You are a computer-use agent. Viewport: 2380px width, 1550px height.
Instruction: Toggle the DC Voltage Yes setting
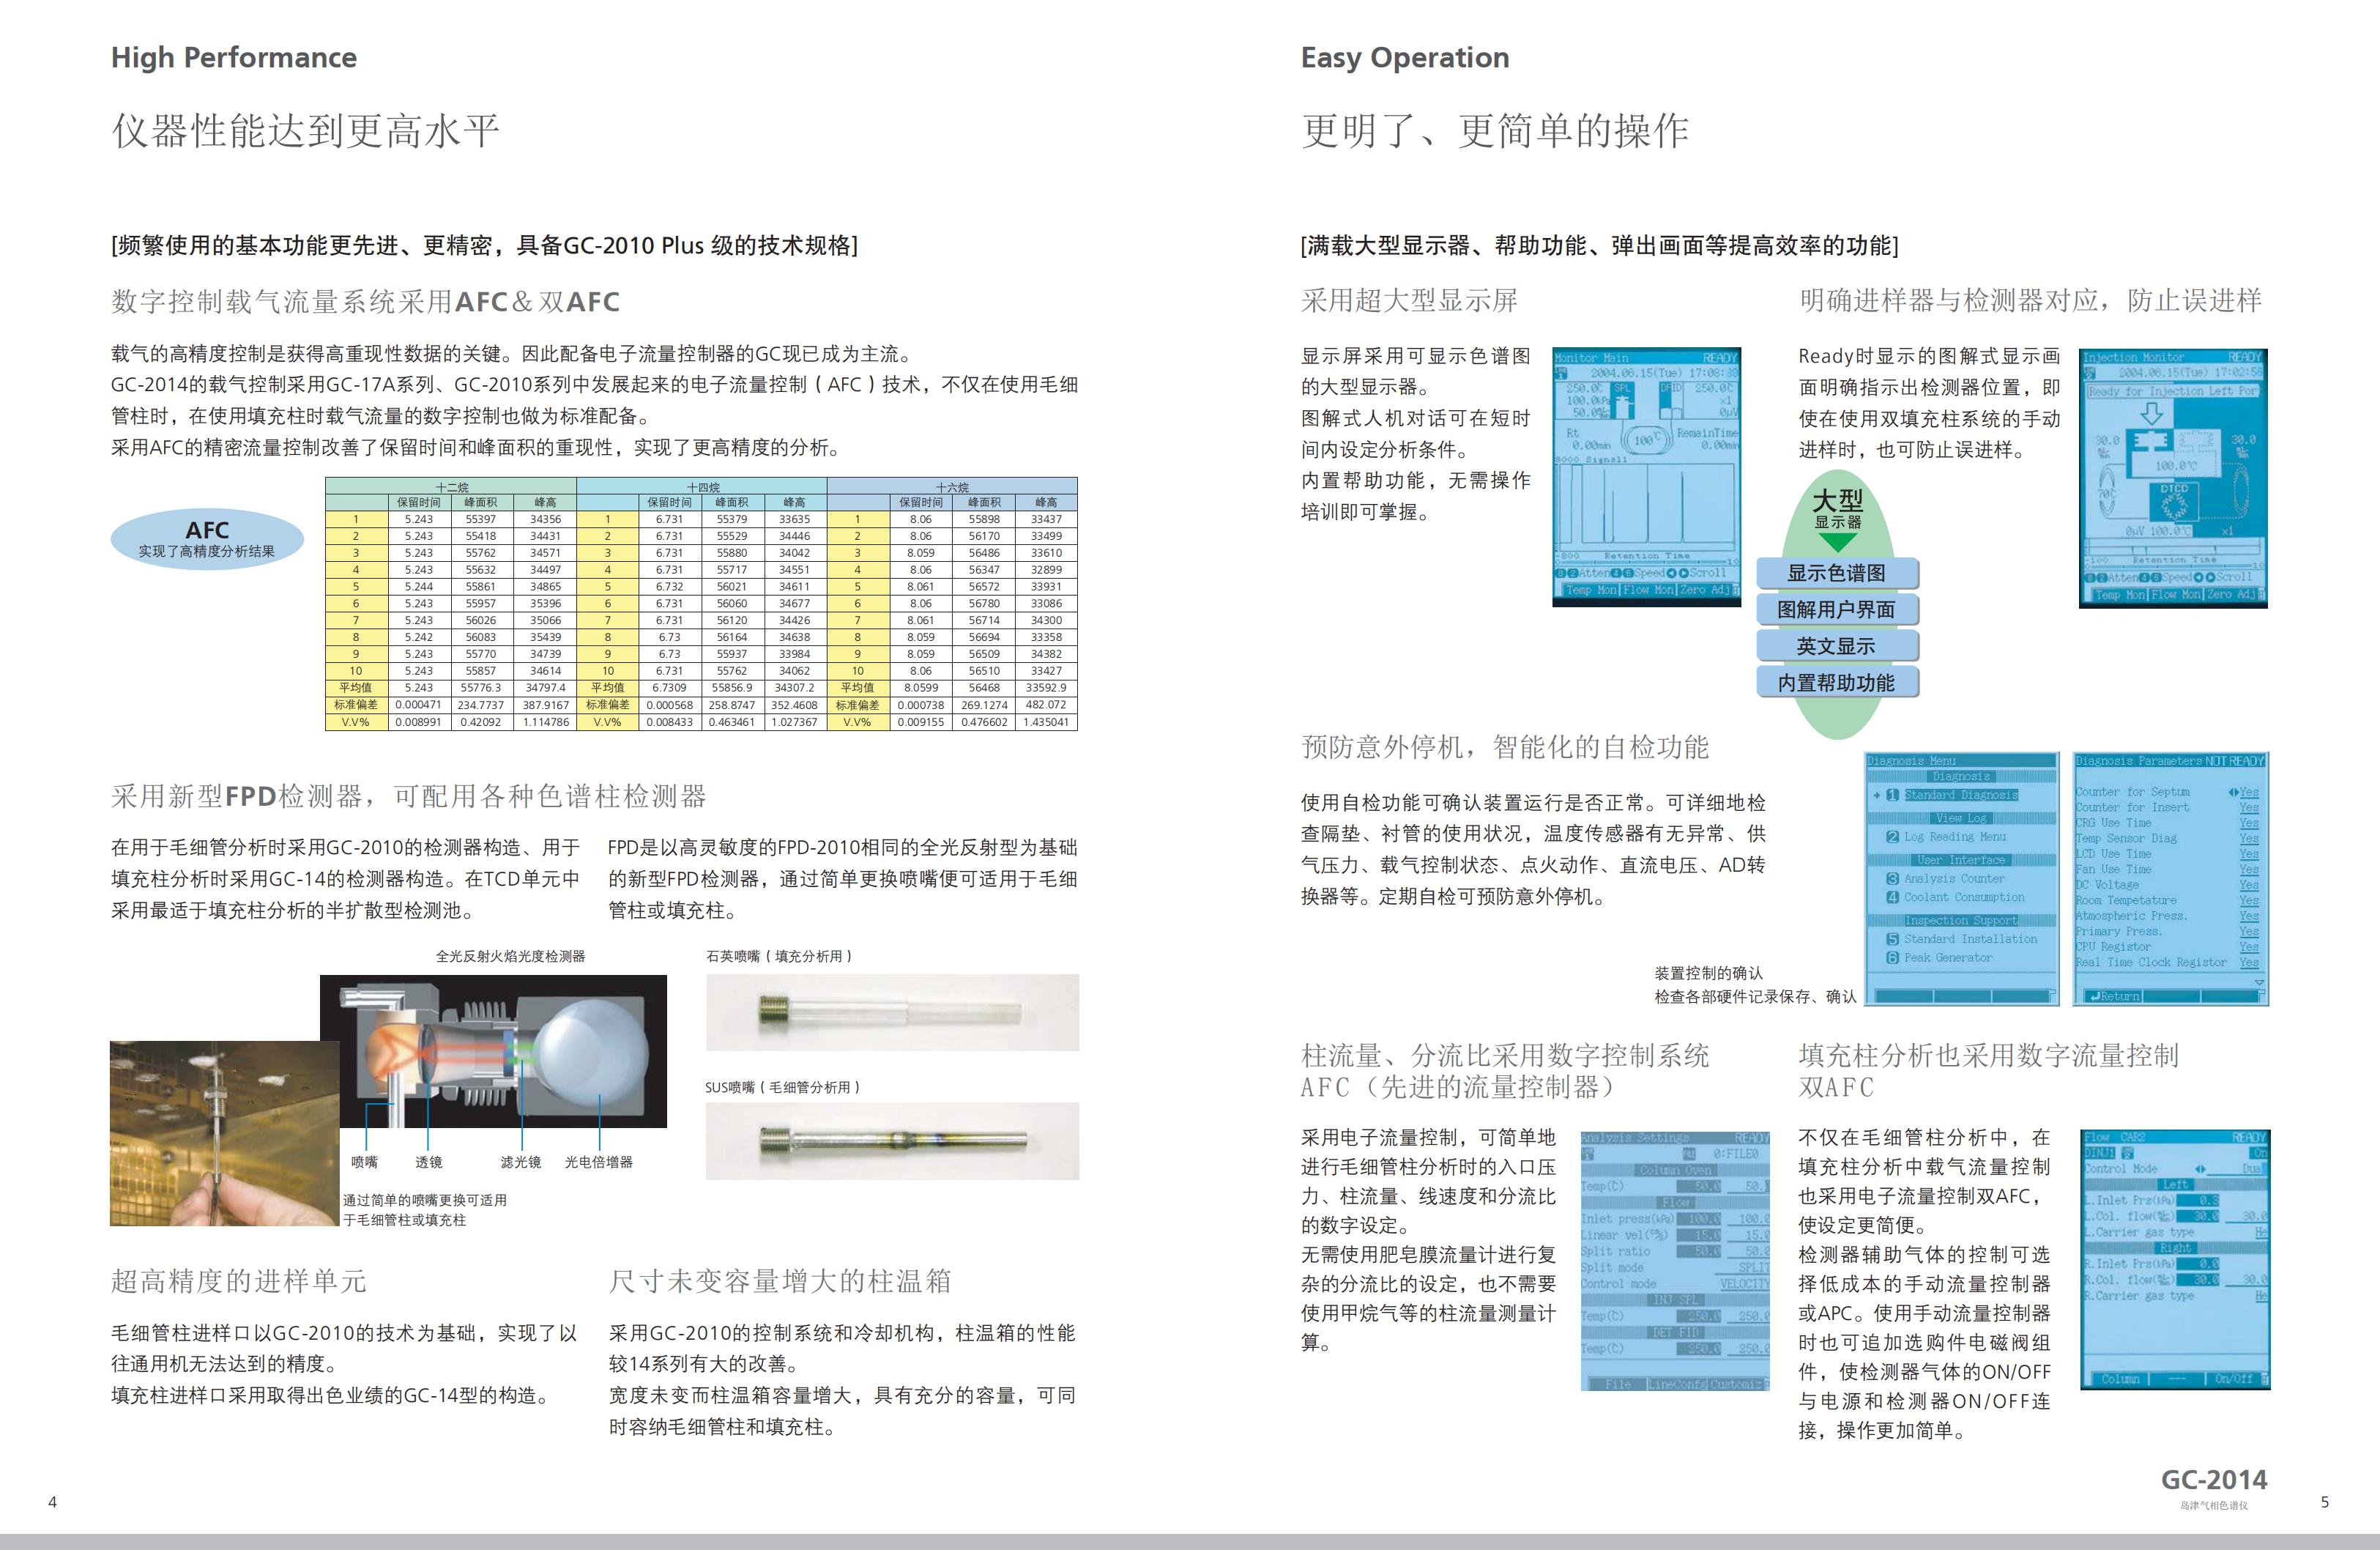(2249, 885)
